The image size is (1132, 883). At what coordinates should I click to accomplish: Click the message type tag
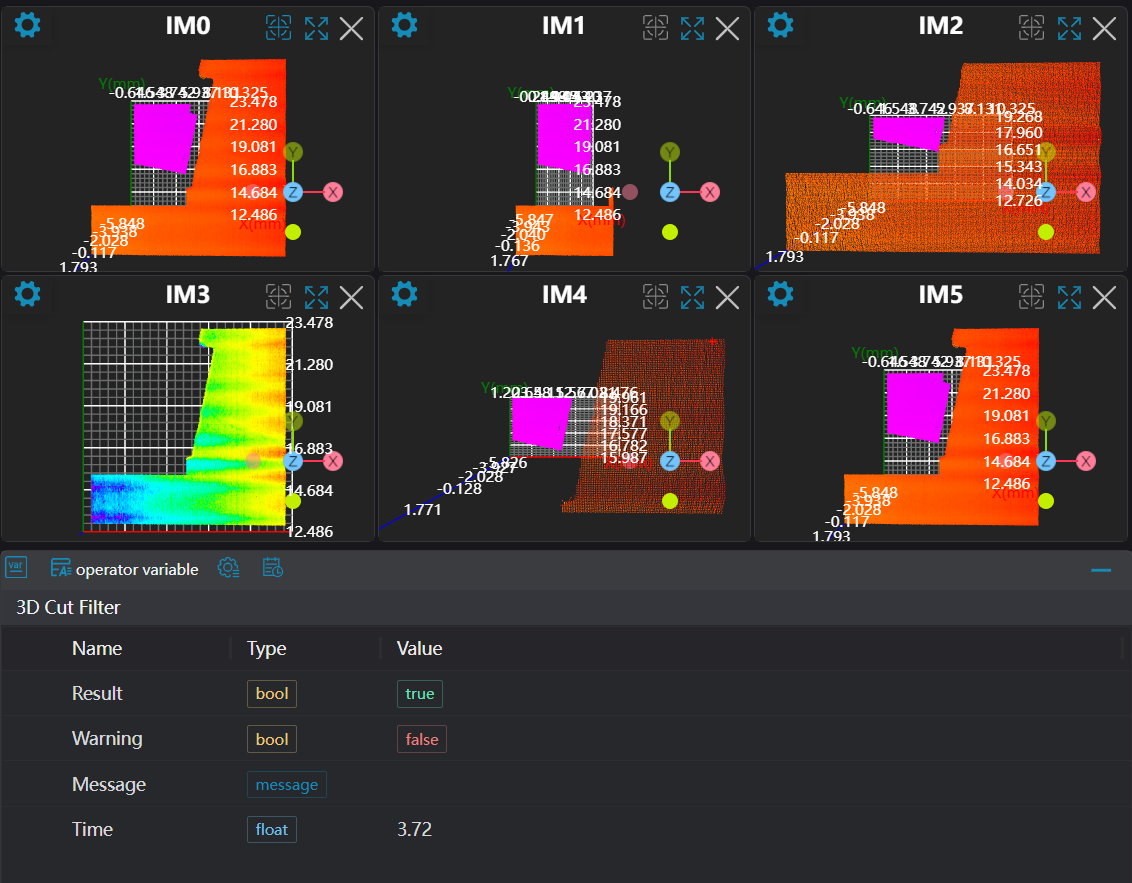pos(287,785)
